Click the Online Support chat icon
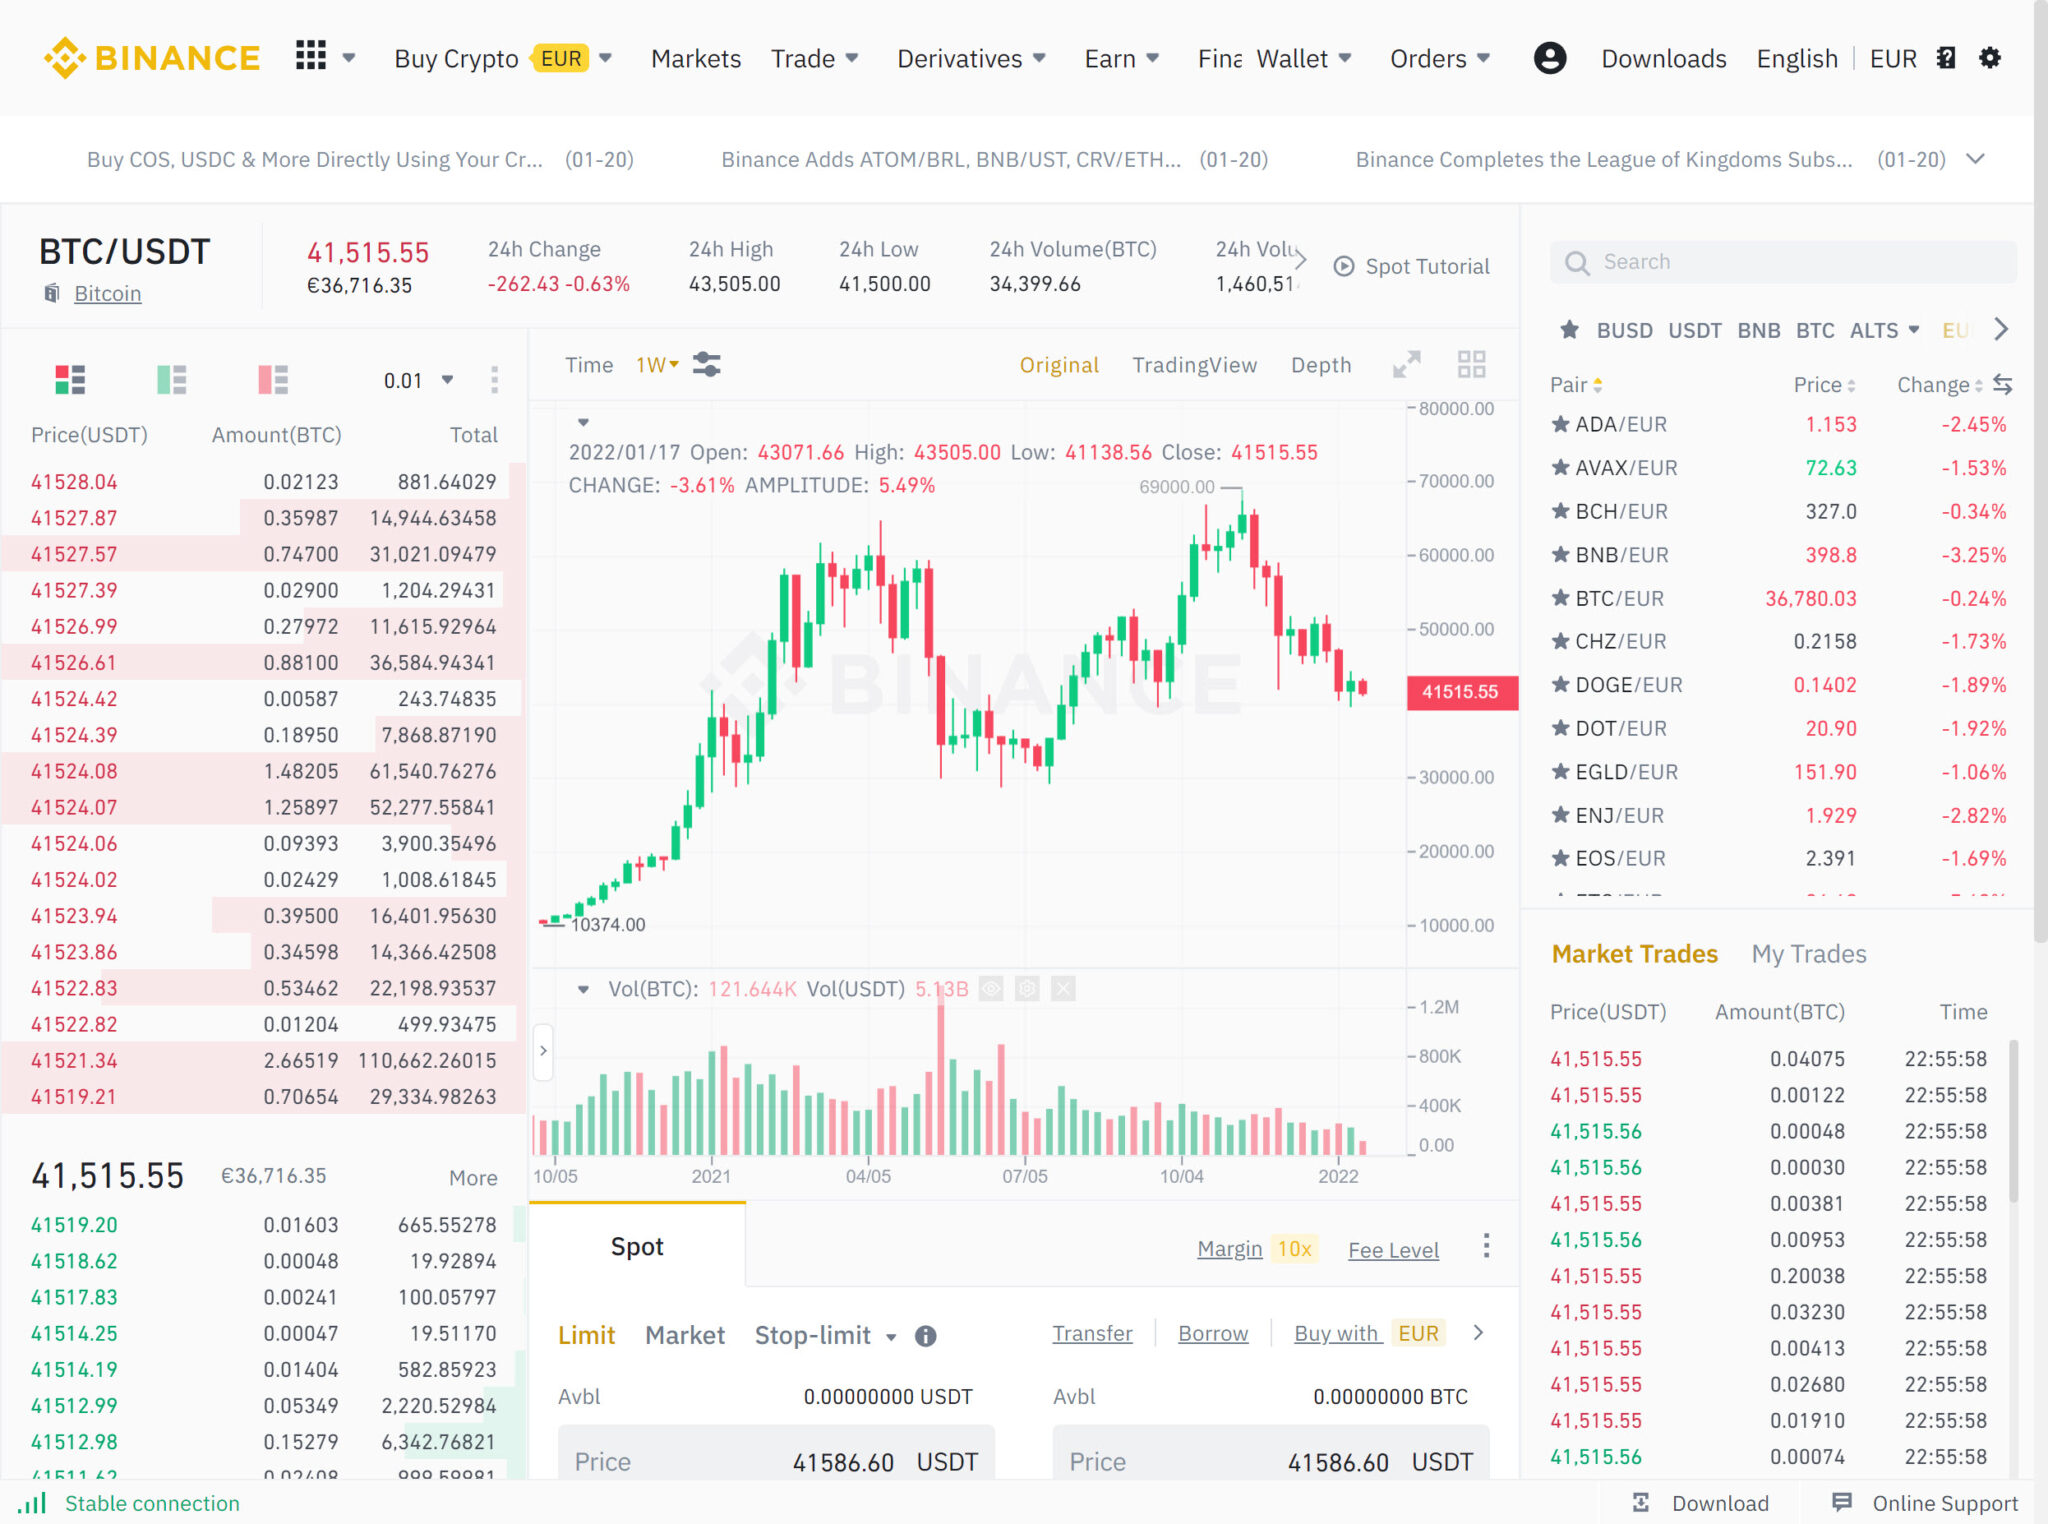The image size is (2048, 1524). (x=1842, y=1502)
